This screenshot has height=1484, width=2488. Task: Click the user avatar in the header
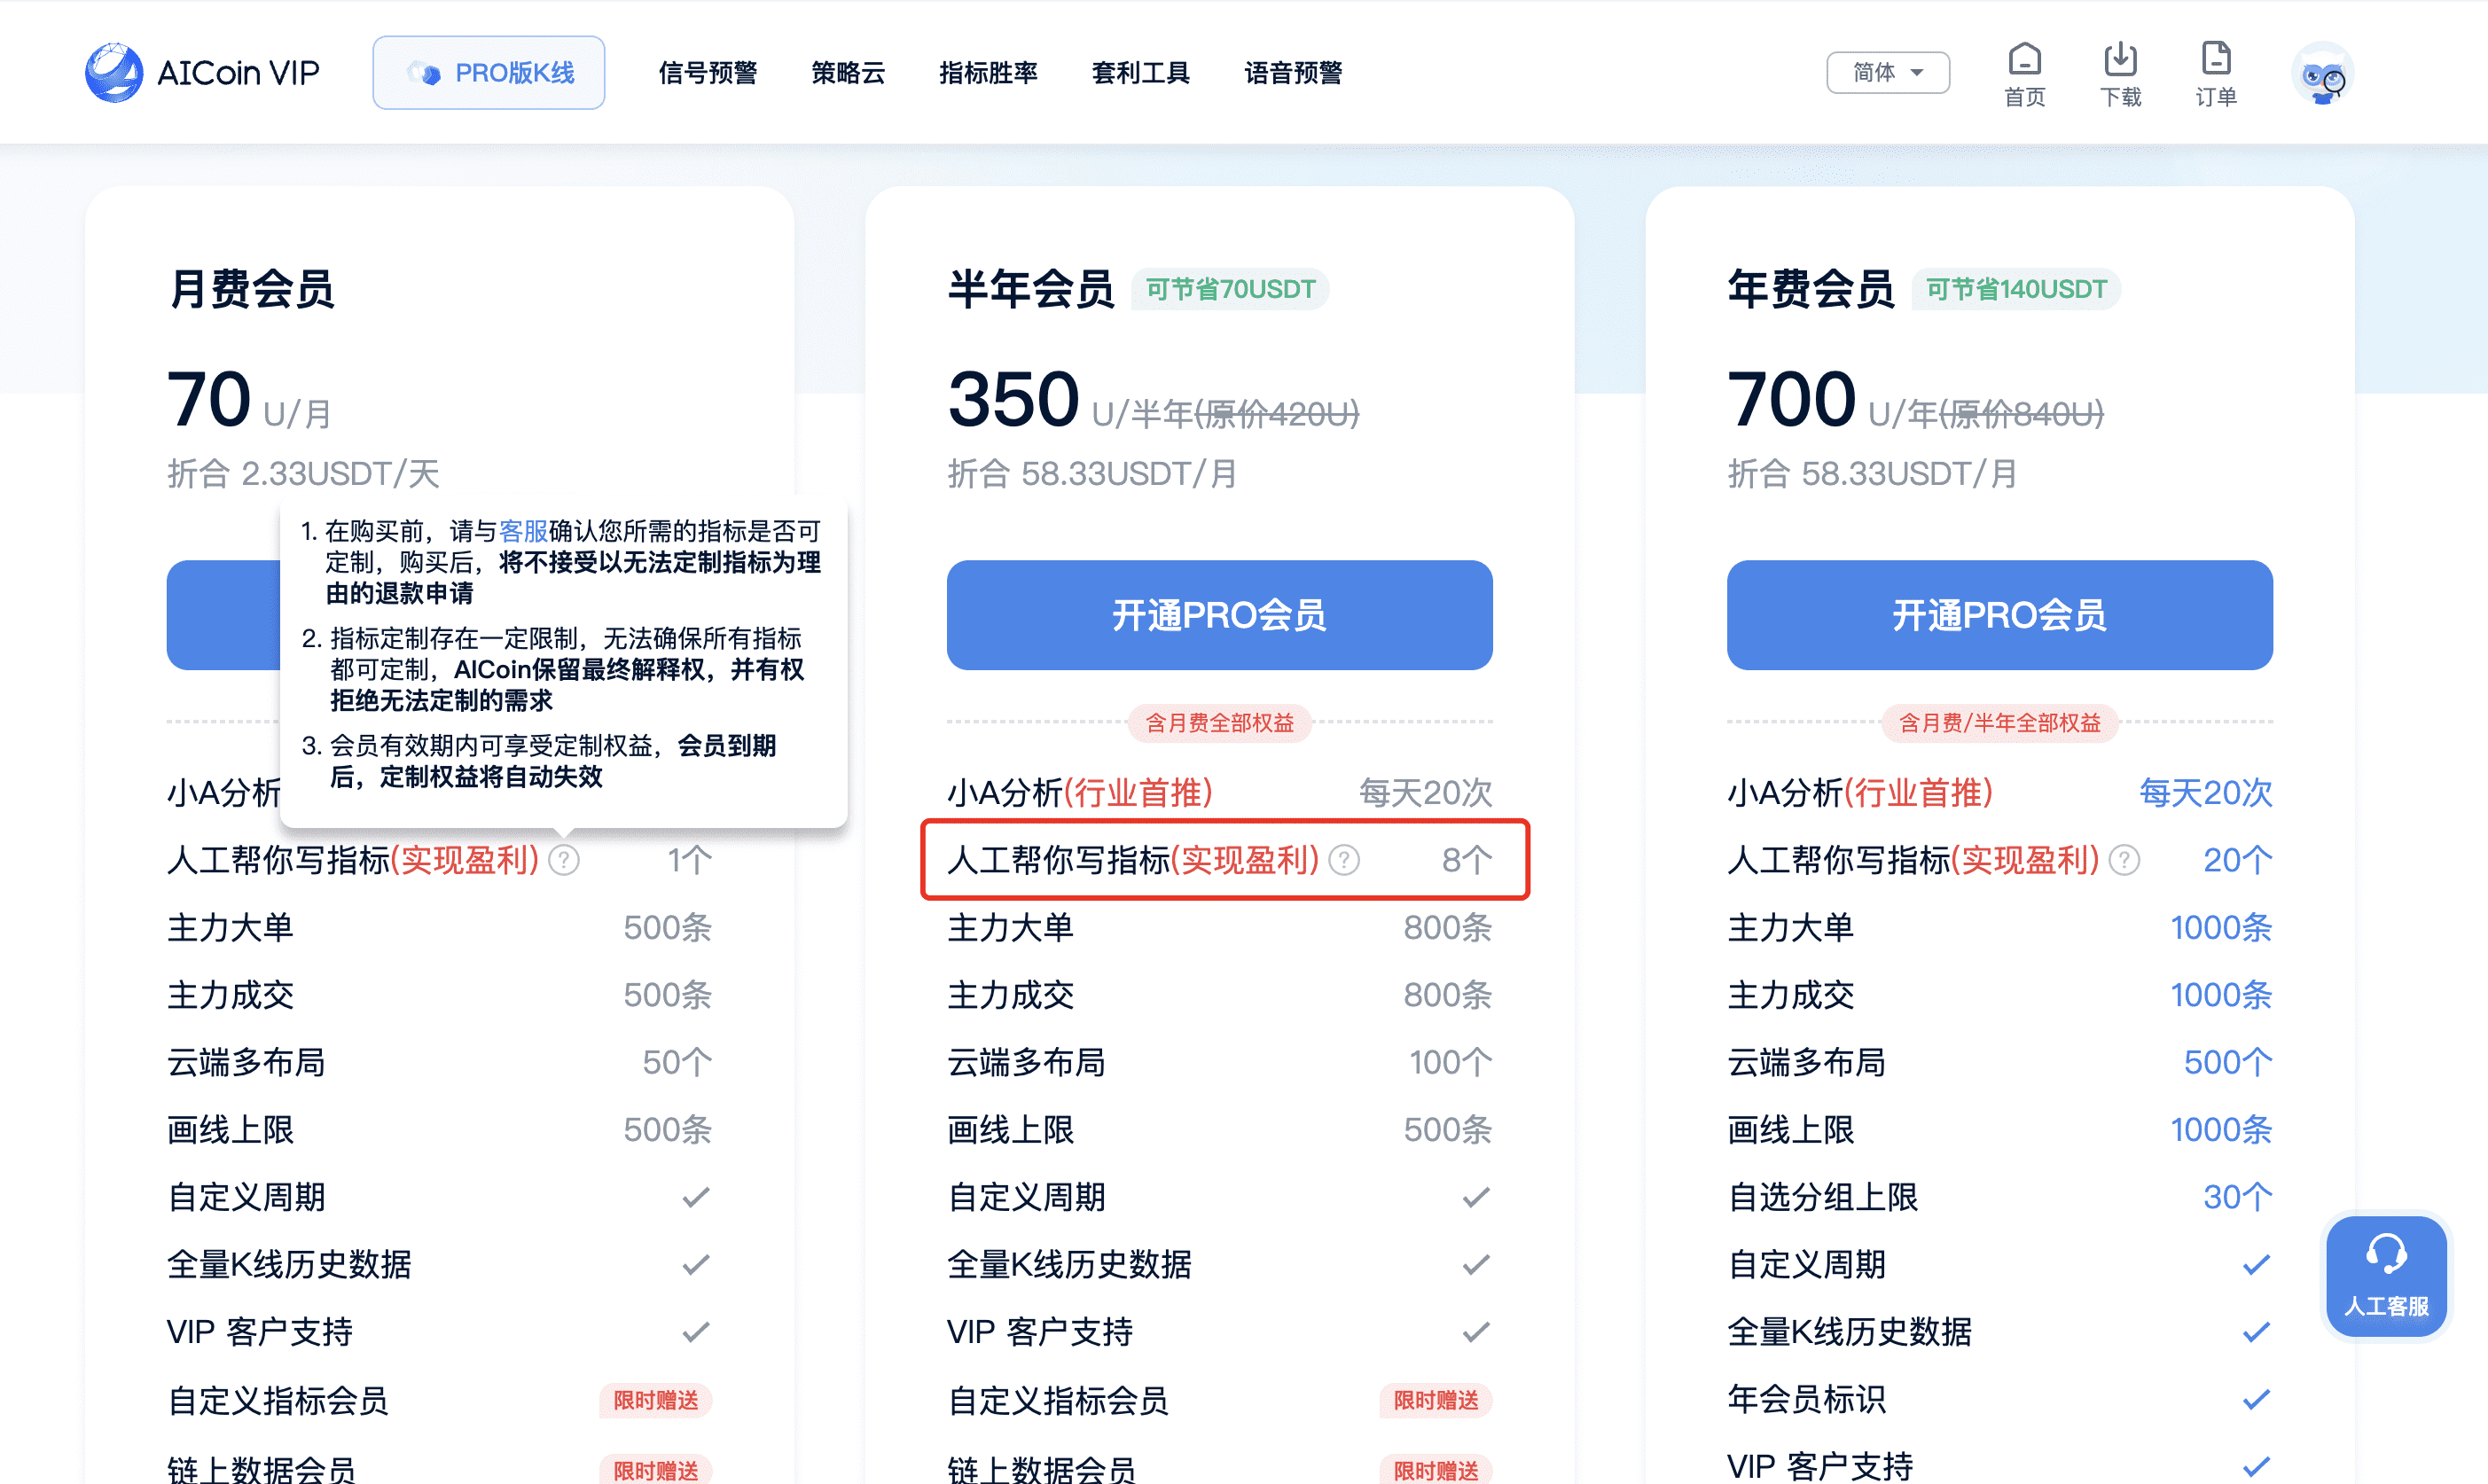[x=2323, y=73]
